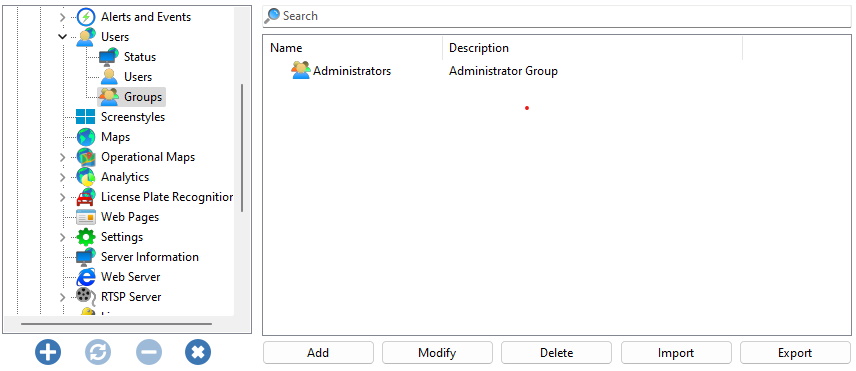The width and height of the screenshot is (856, 371).
Task: Click the magnifier icon in search box
Action: [x=272, y=15]
